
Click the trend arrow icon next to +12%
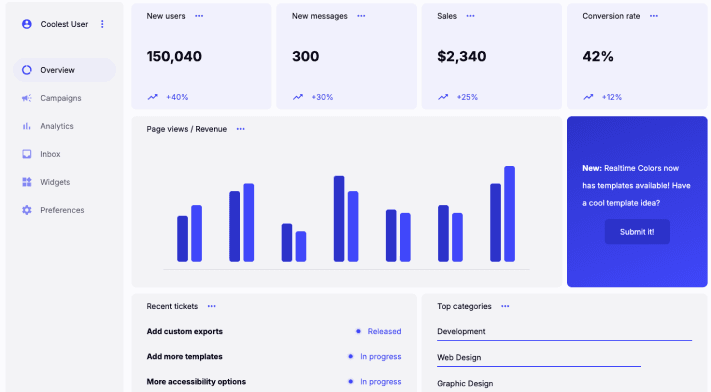(588, 97)
